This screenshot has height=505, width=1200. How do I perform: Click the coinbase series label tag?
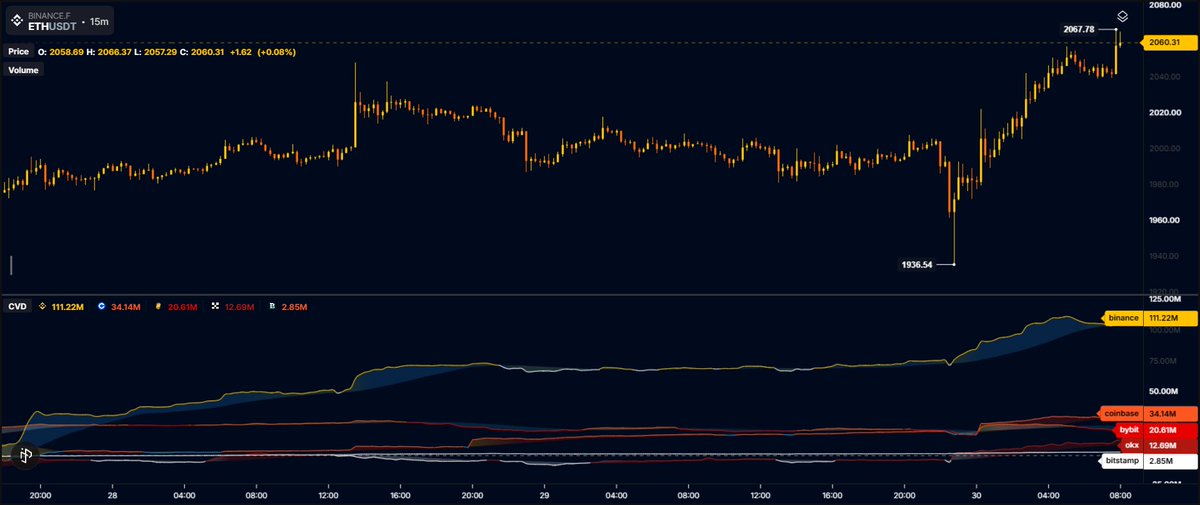coord(1120,413)
